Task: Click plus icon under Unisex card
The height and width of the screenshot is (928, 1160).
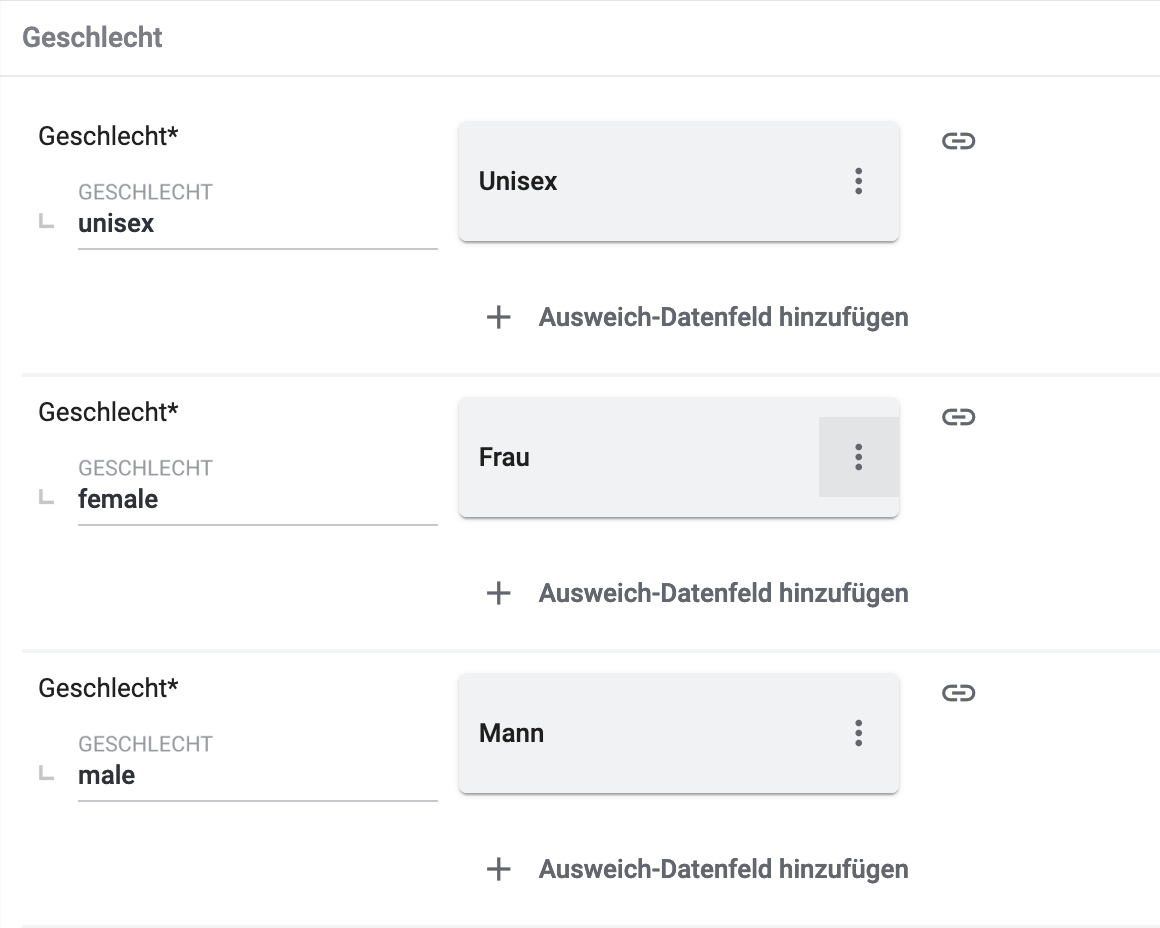Action: (498, 317)
